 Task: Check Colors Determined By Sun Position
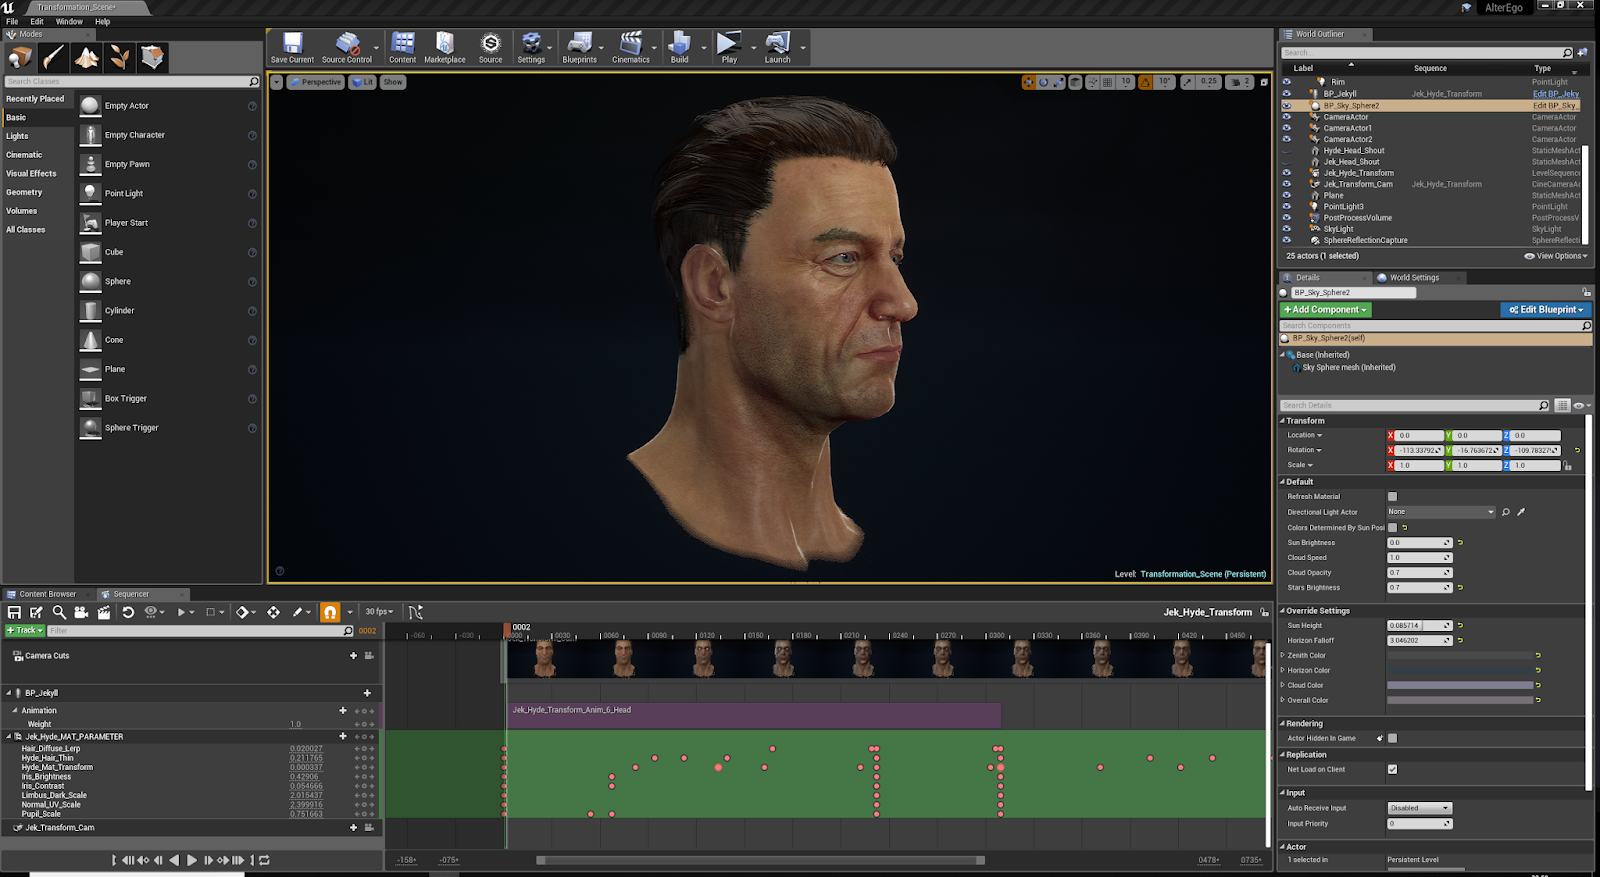1392,527
